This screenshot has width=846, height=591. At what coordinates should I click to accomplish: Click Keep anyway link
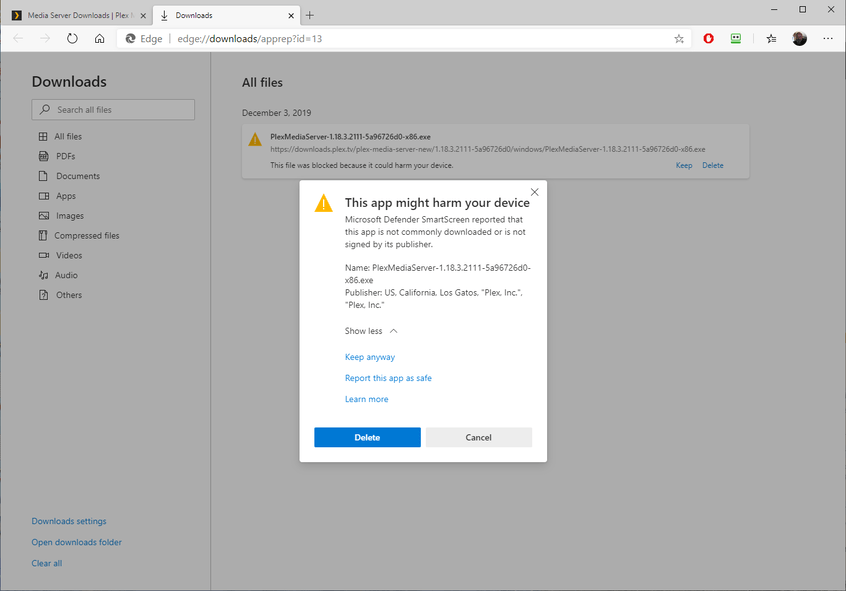370,357
